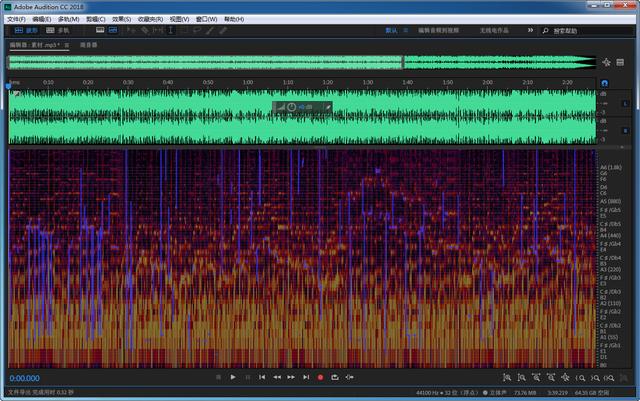Open the editor panel menu icon
Screen dimensions: 640x401
click(67, 45)
